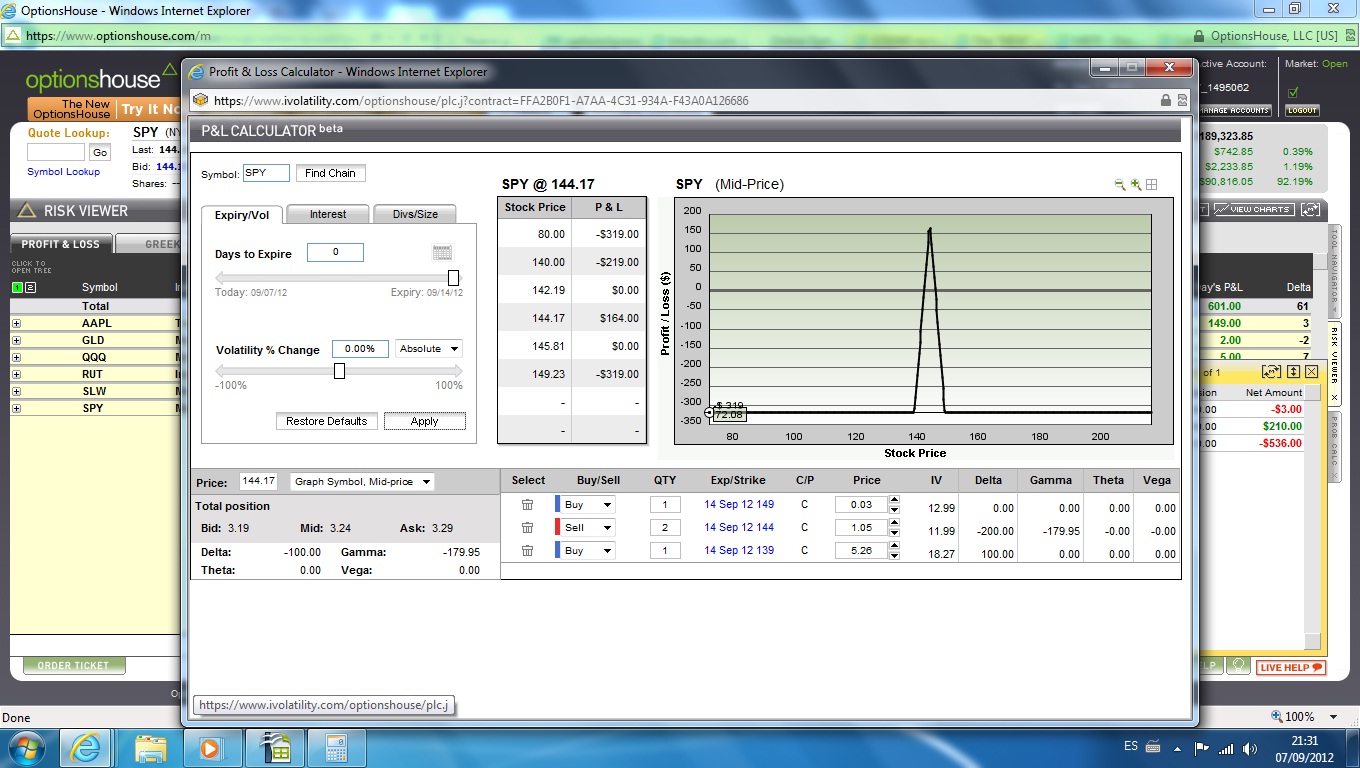
Task: Switch to the Interest tab
Action: [327, 214]
